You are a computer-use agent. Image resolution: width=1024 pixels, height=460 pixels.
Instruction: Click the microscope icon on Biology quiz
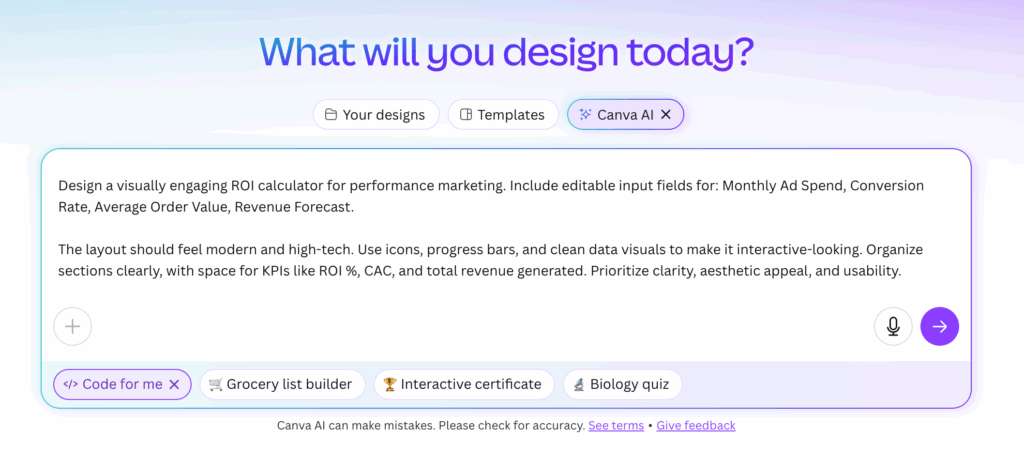[579, 384]
